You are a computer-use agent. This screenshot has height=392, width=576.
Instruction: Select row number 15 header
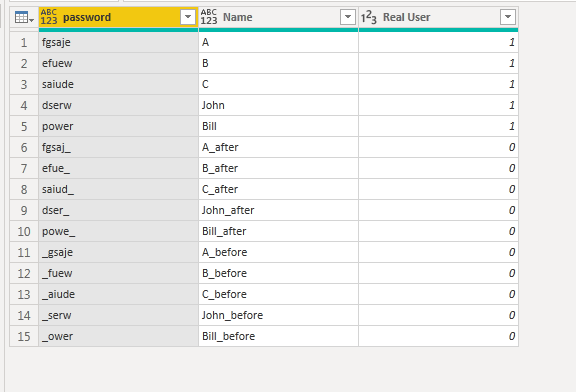point(24,336)
